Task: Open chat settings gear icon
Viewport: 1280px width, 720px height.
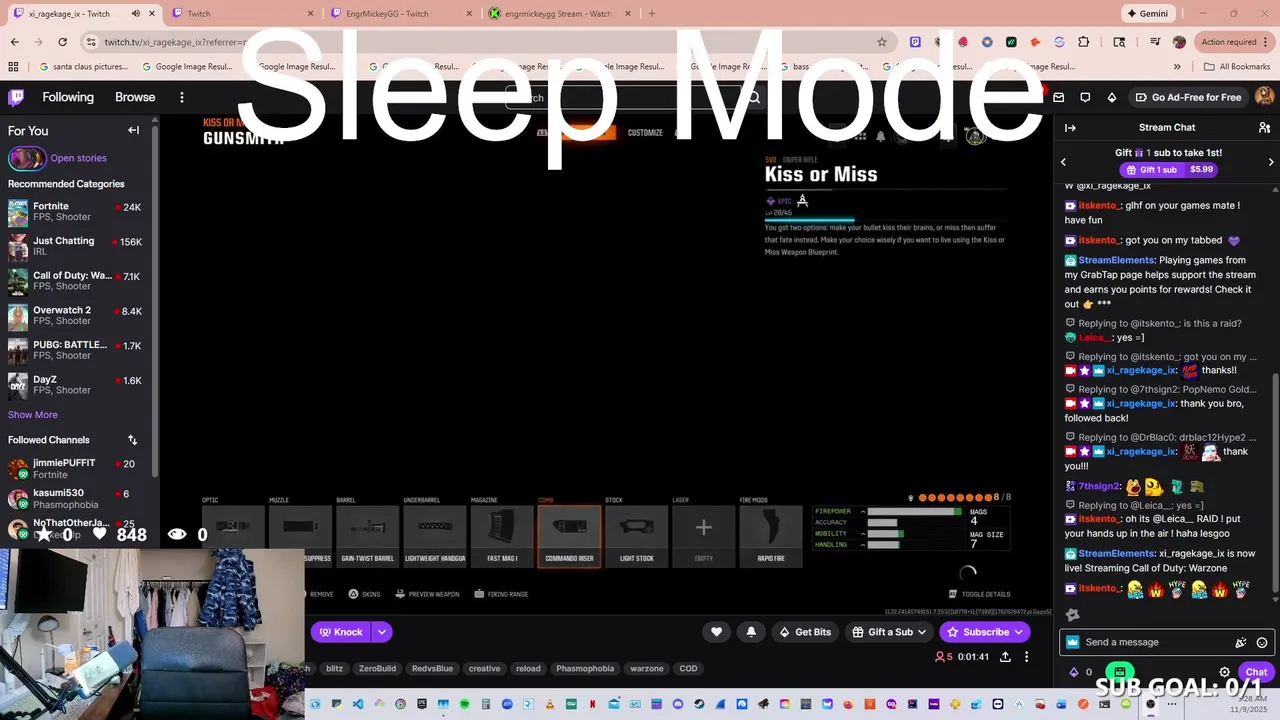Action: (1224, 672)
